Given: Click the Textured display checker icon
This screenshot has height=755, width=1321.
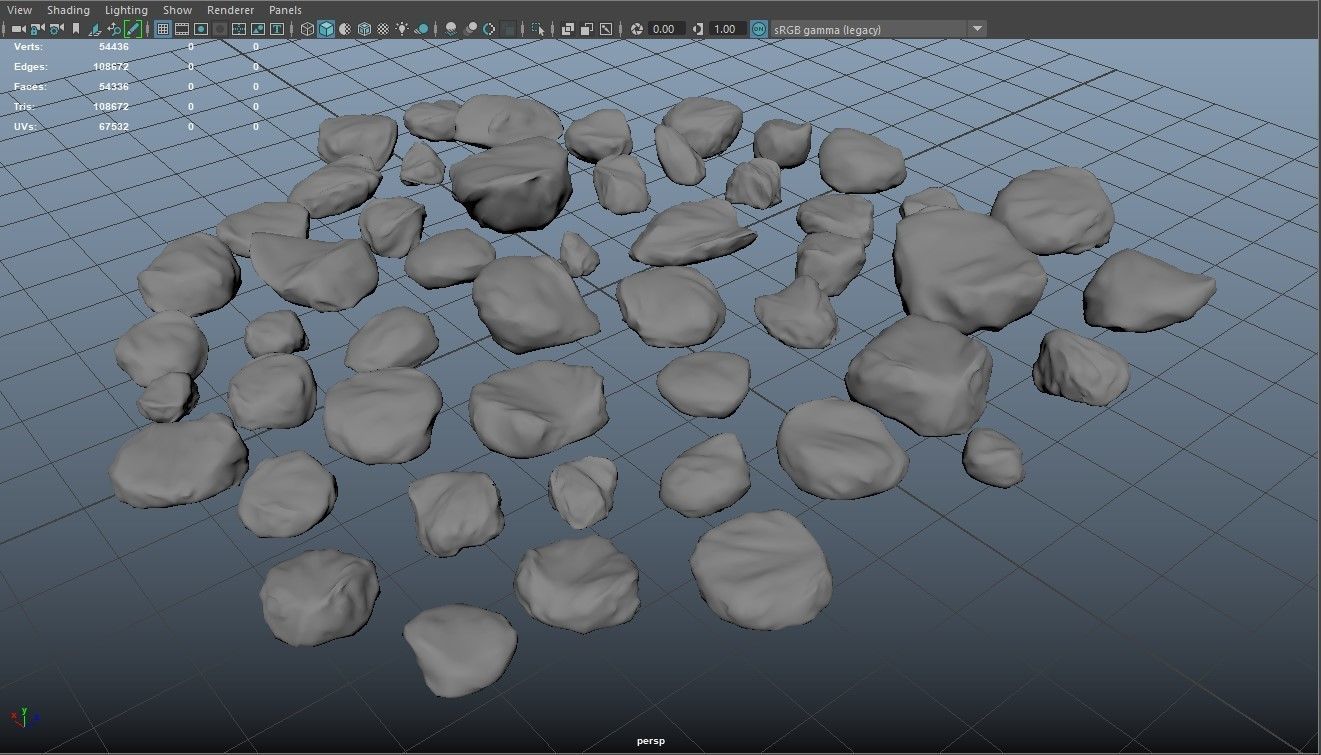Looking at the screenshot, I should pos(383,29).
